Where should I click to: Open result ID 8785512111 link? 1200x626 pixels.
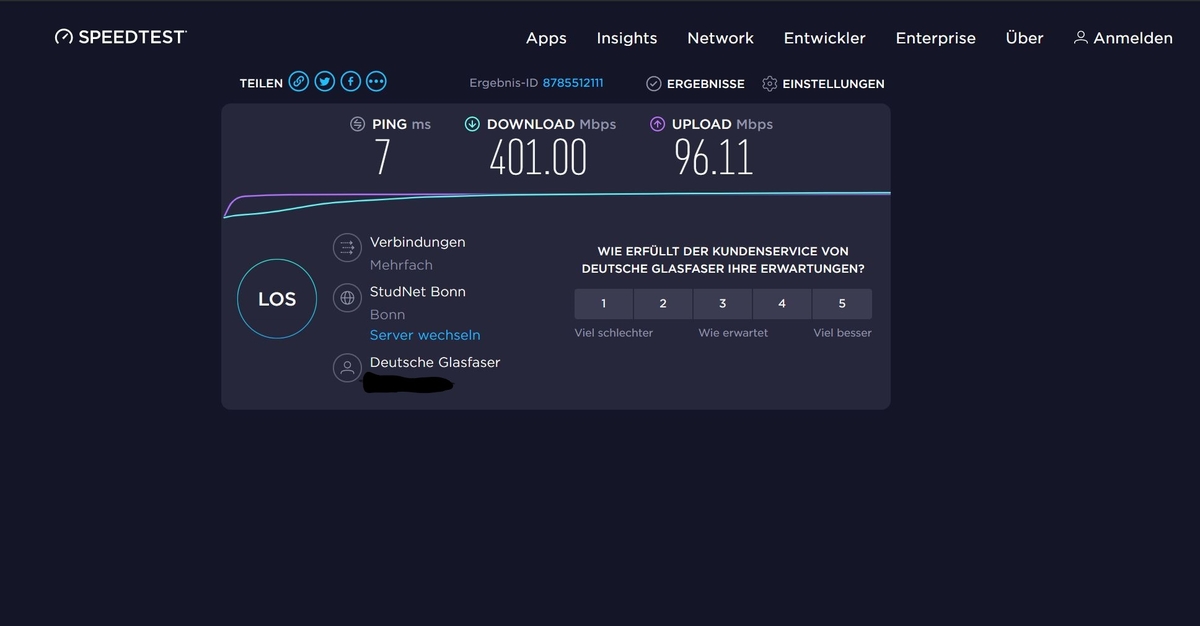(573, 83)
